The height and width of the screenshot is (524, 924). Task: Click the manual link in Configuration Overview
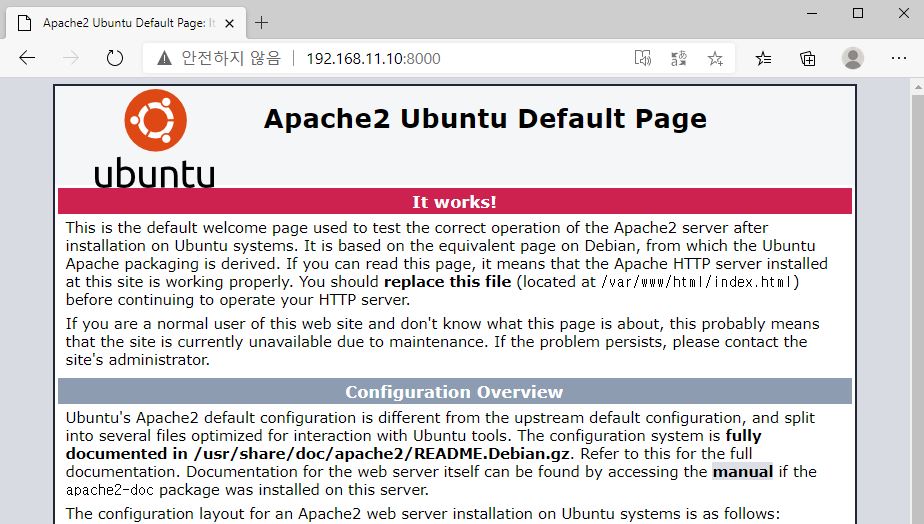point(742,472)
